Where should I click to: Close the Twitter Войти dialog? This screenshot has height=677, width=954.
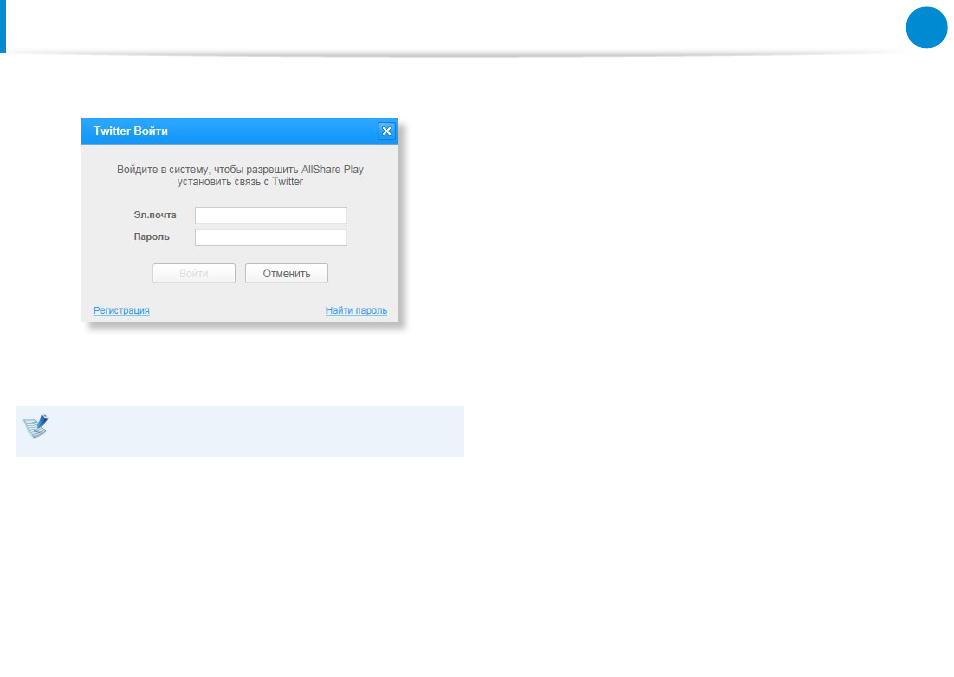pos(386,131)
